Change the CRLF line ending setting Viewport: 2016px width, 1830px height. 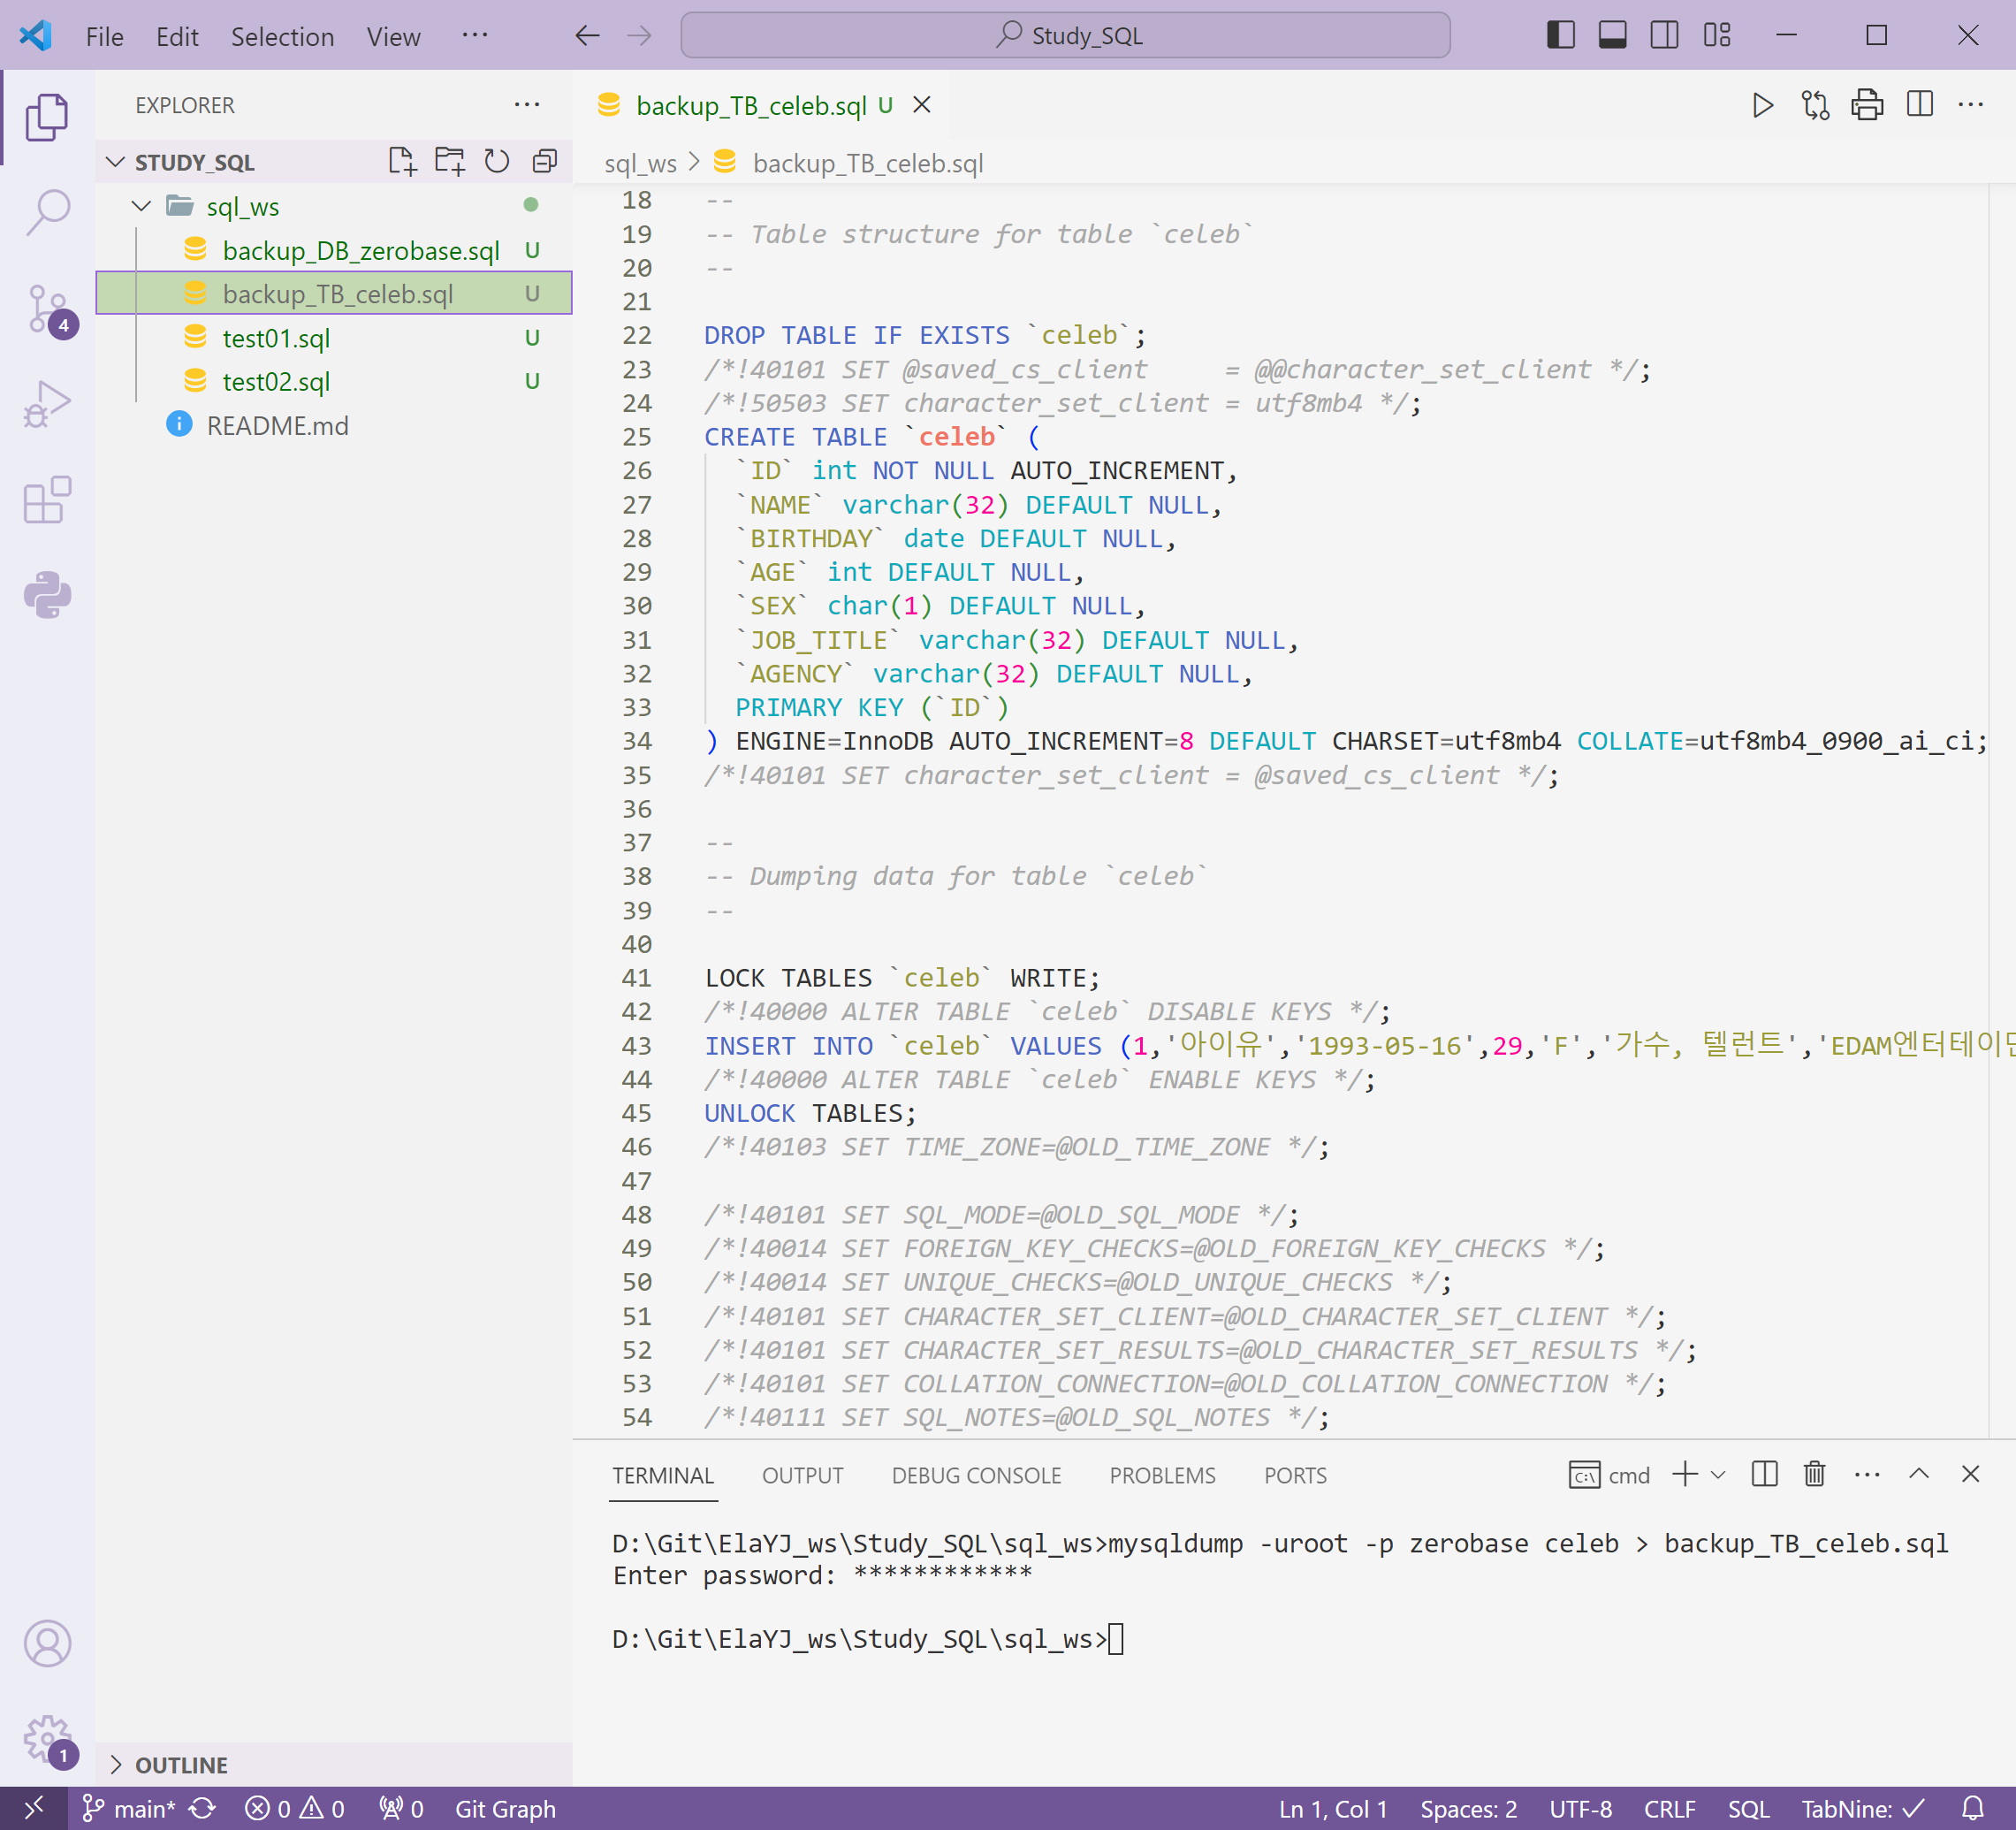click(x=1669, y=1809)
